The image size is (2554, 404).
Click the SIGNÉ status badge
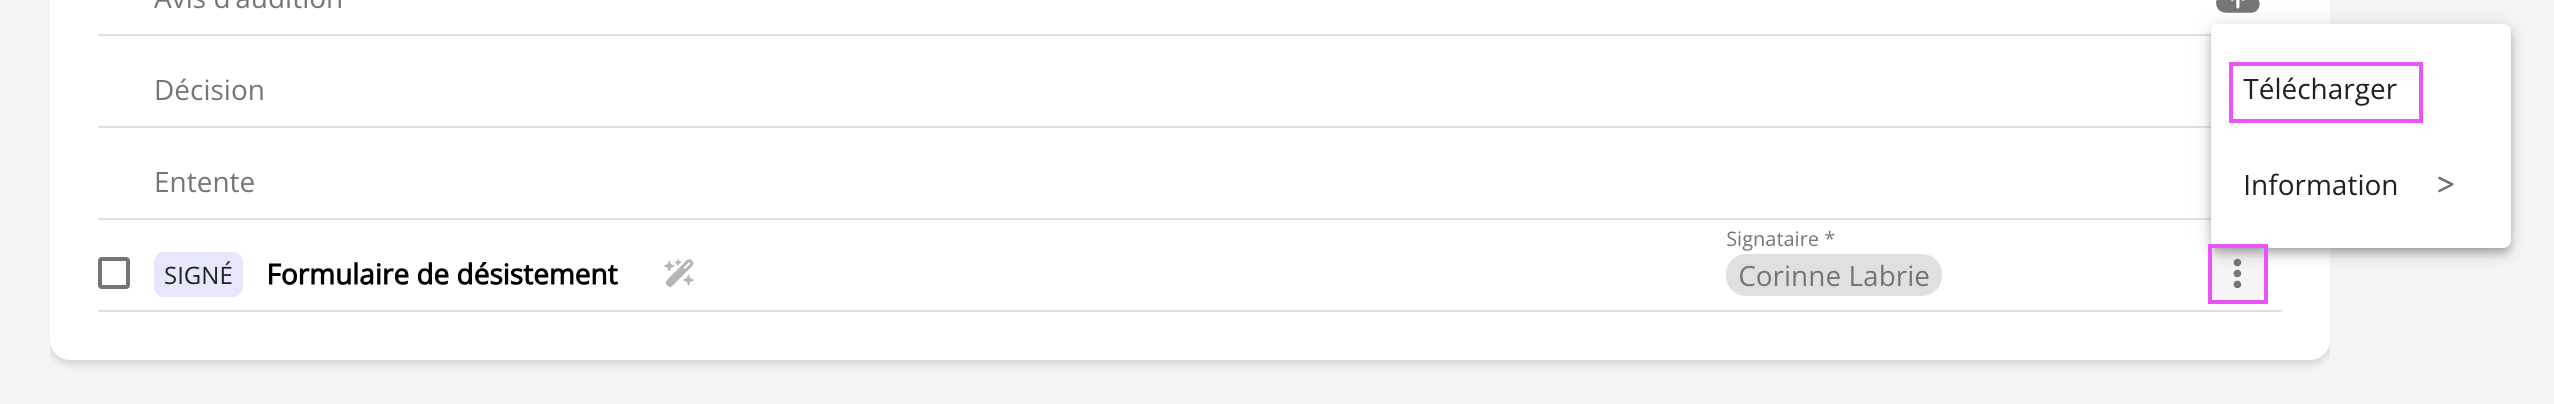click(x=198, y=275)
